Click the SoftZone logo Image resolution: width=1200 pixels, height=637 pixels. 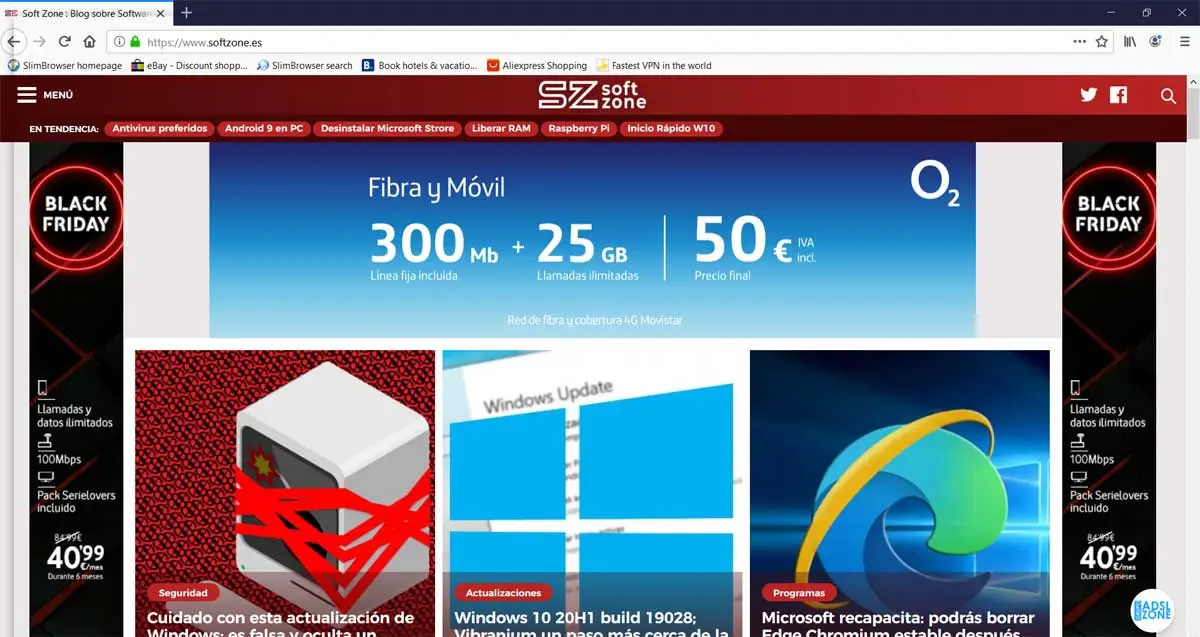592,95
